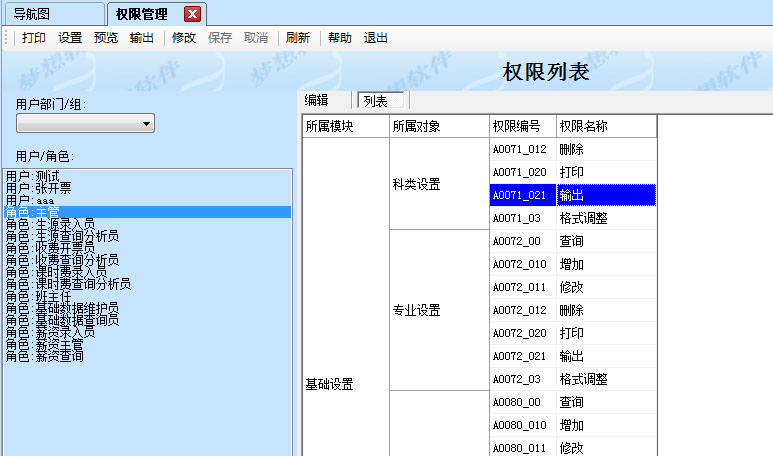Click 打印 in the A0071_020 row
This screenshot has width=773, height=456.
pos(606,172)
